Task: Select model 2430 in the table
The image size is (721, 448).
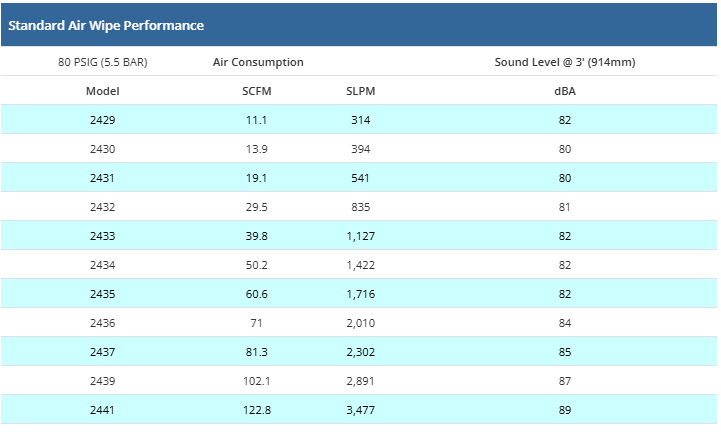Action: click(x=104, y=149)
